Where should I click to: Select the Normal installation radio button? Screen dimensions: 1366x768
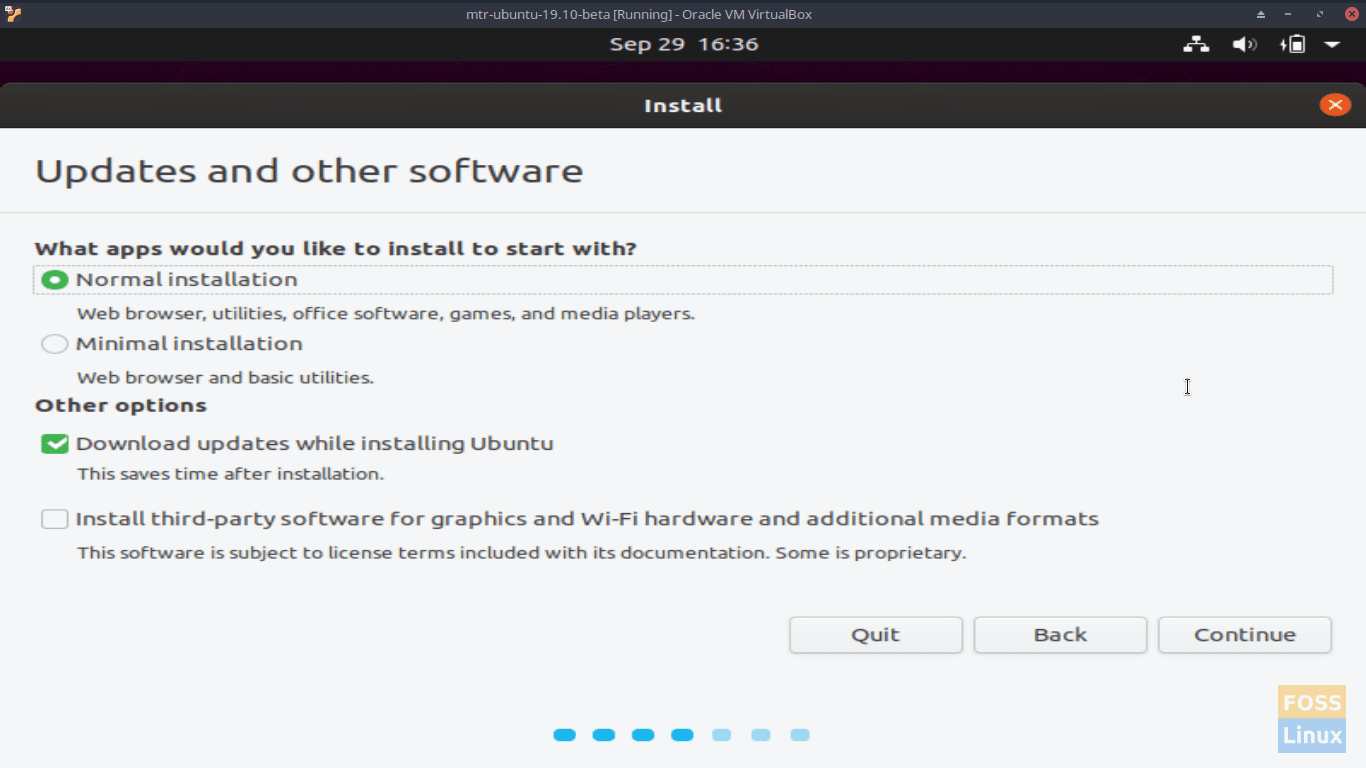[55, 280]
